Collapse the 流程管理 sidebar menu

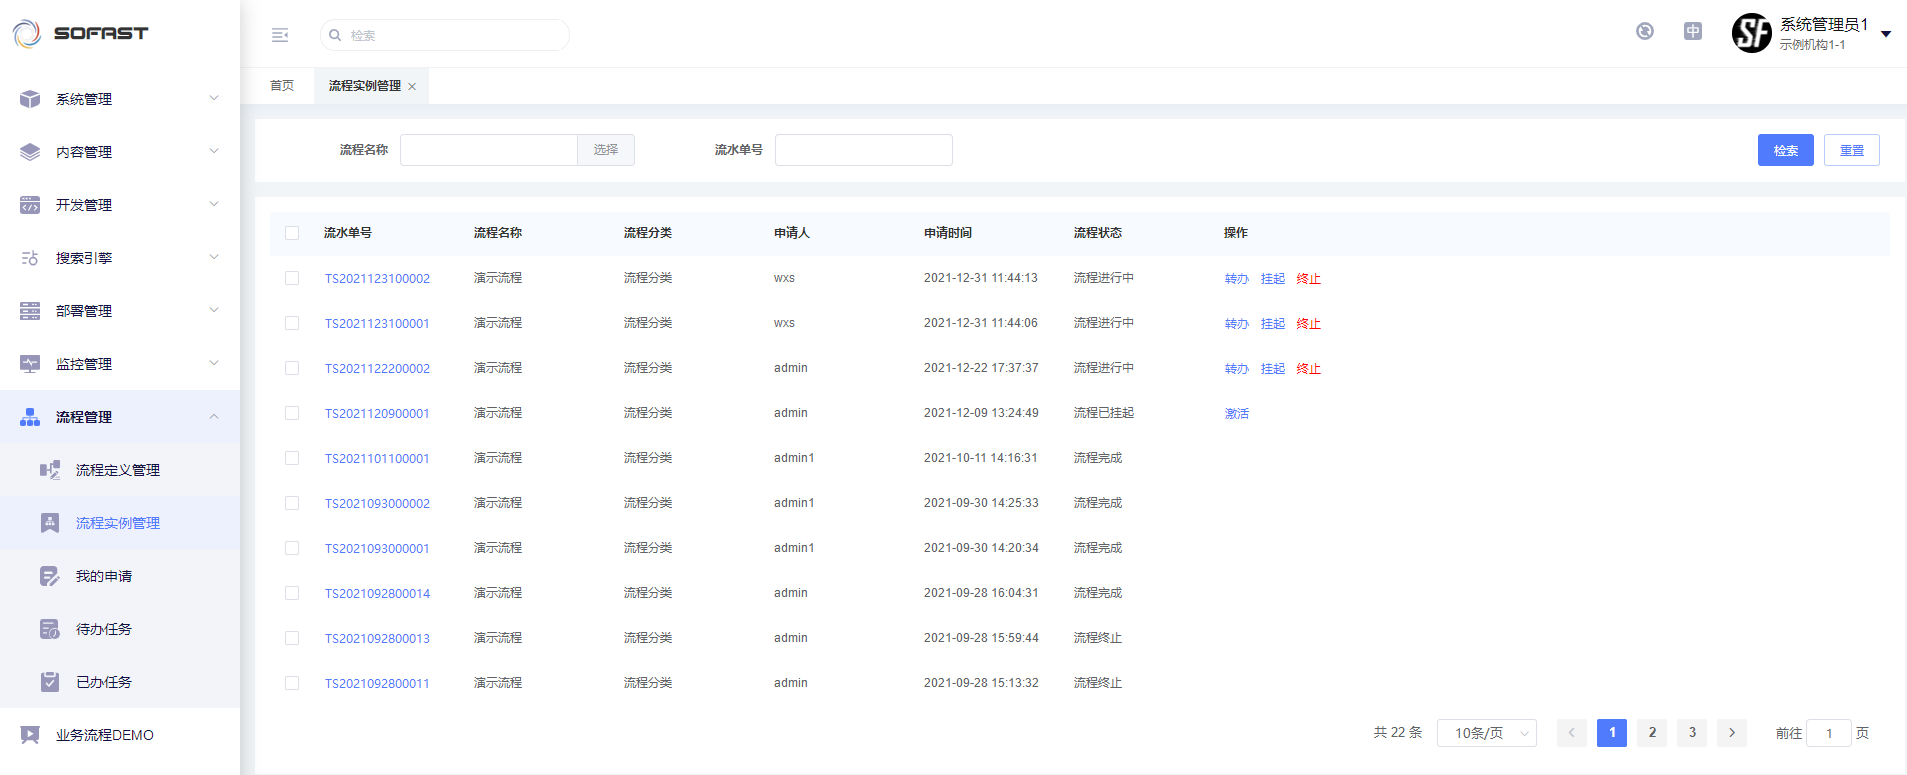click(213, 417)
